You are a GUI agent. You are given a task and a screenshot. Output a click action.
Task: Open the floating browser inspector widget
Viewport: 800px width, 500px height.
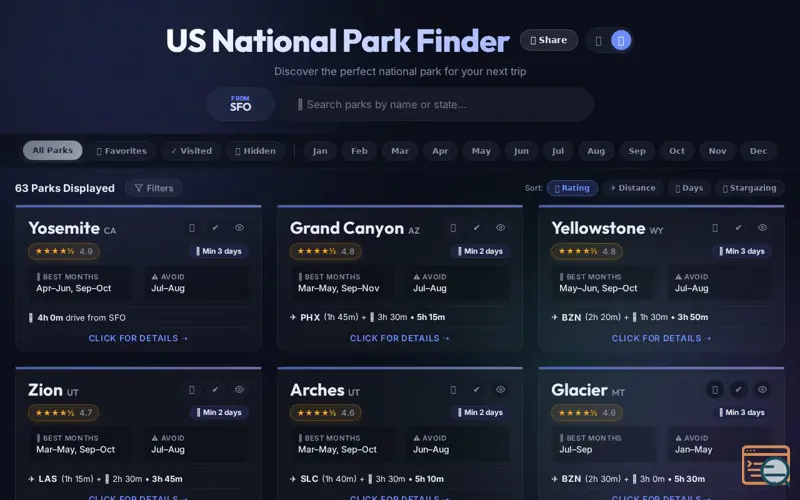pos(766,465)
